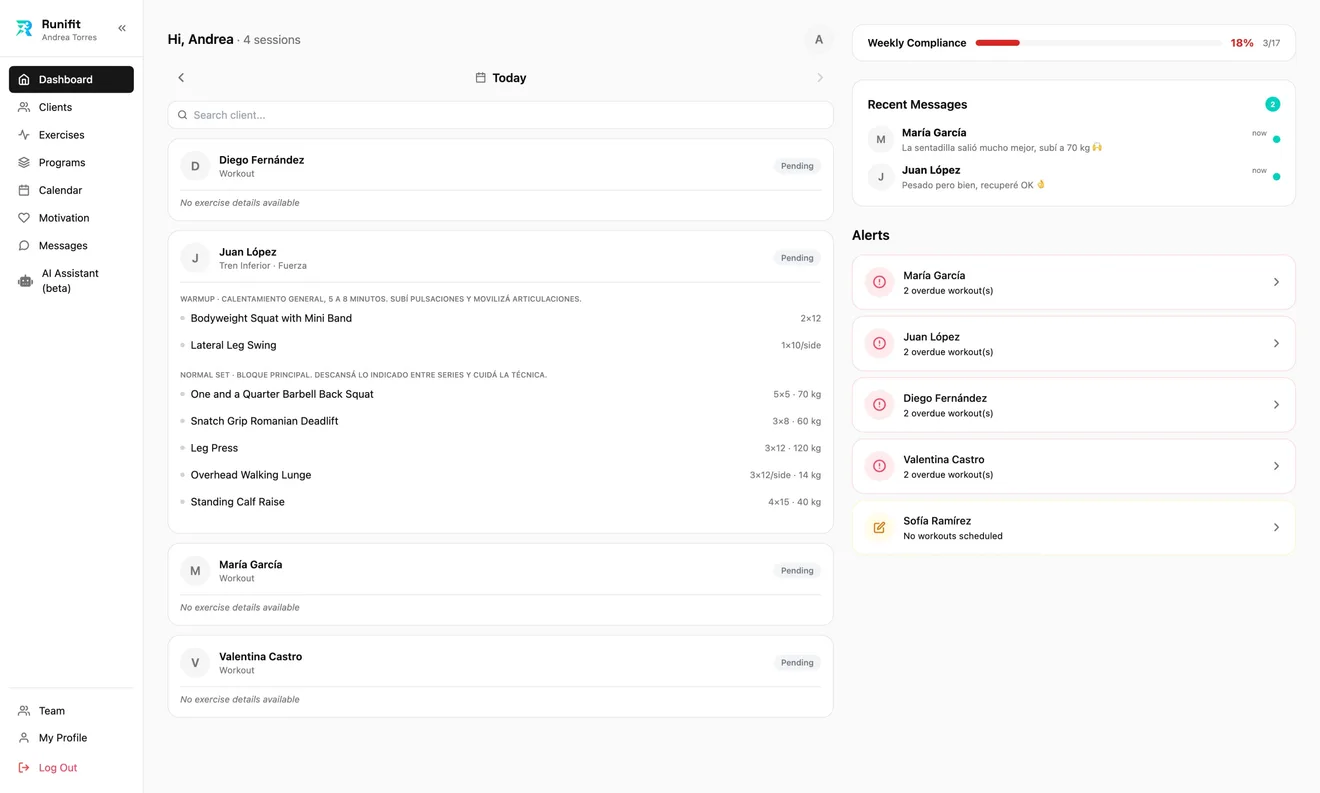Expand Sofía Ramírez alert chevron

click(1276, 527)
